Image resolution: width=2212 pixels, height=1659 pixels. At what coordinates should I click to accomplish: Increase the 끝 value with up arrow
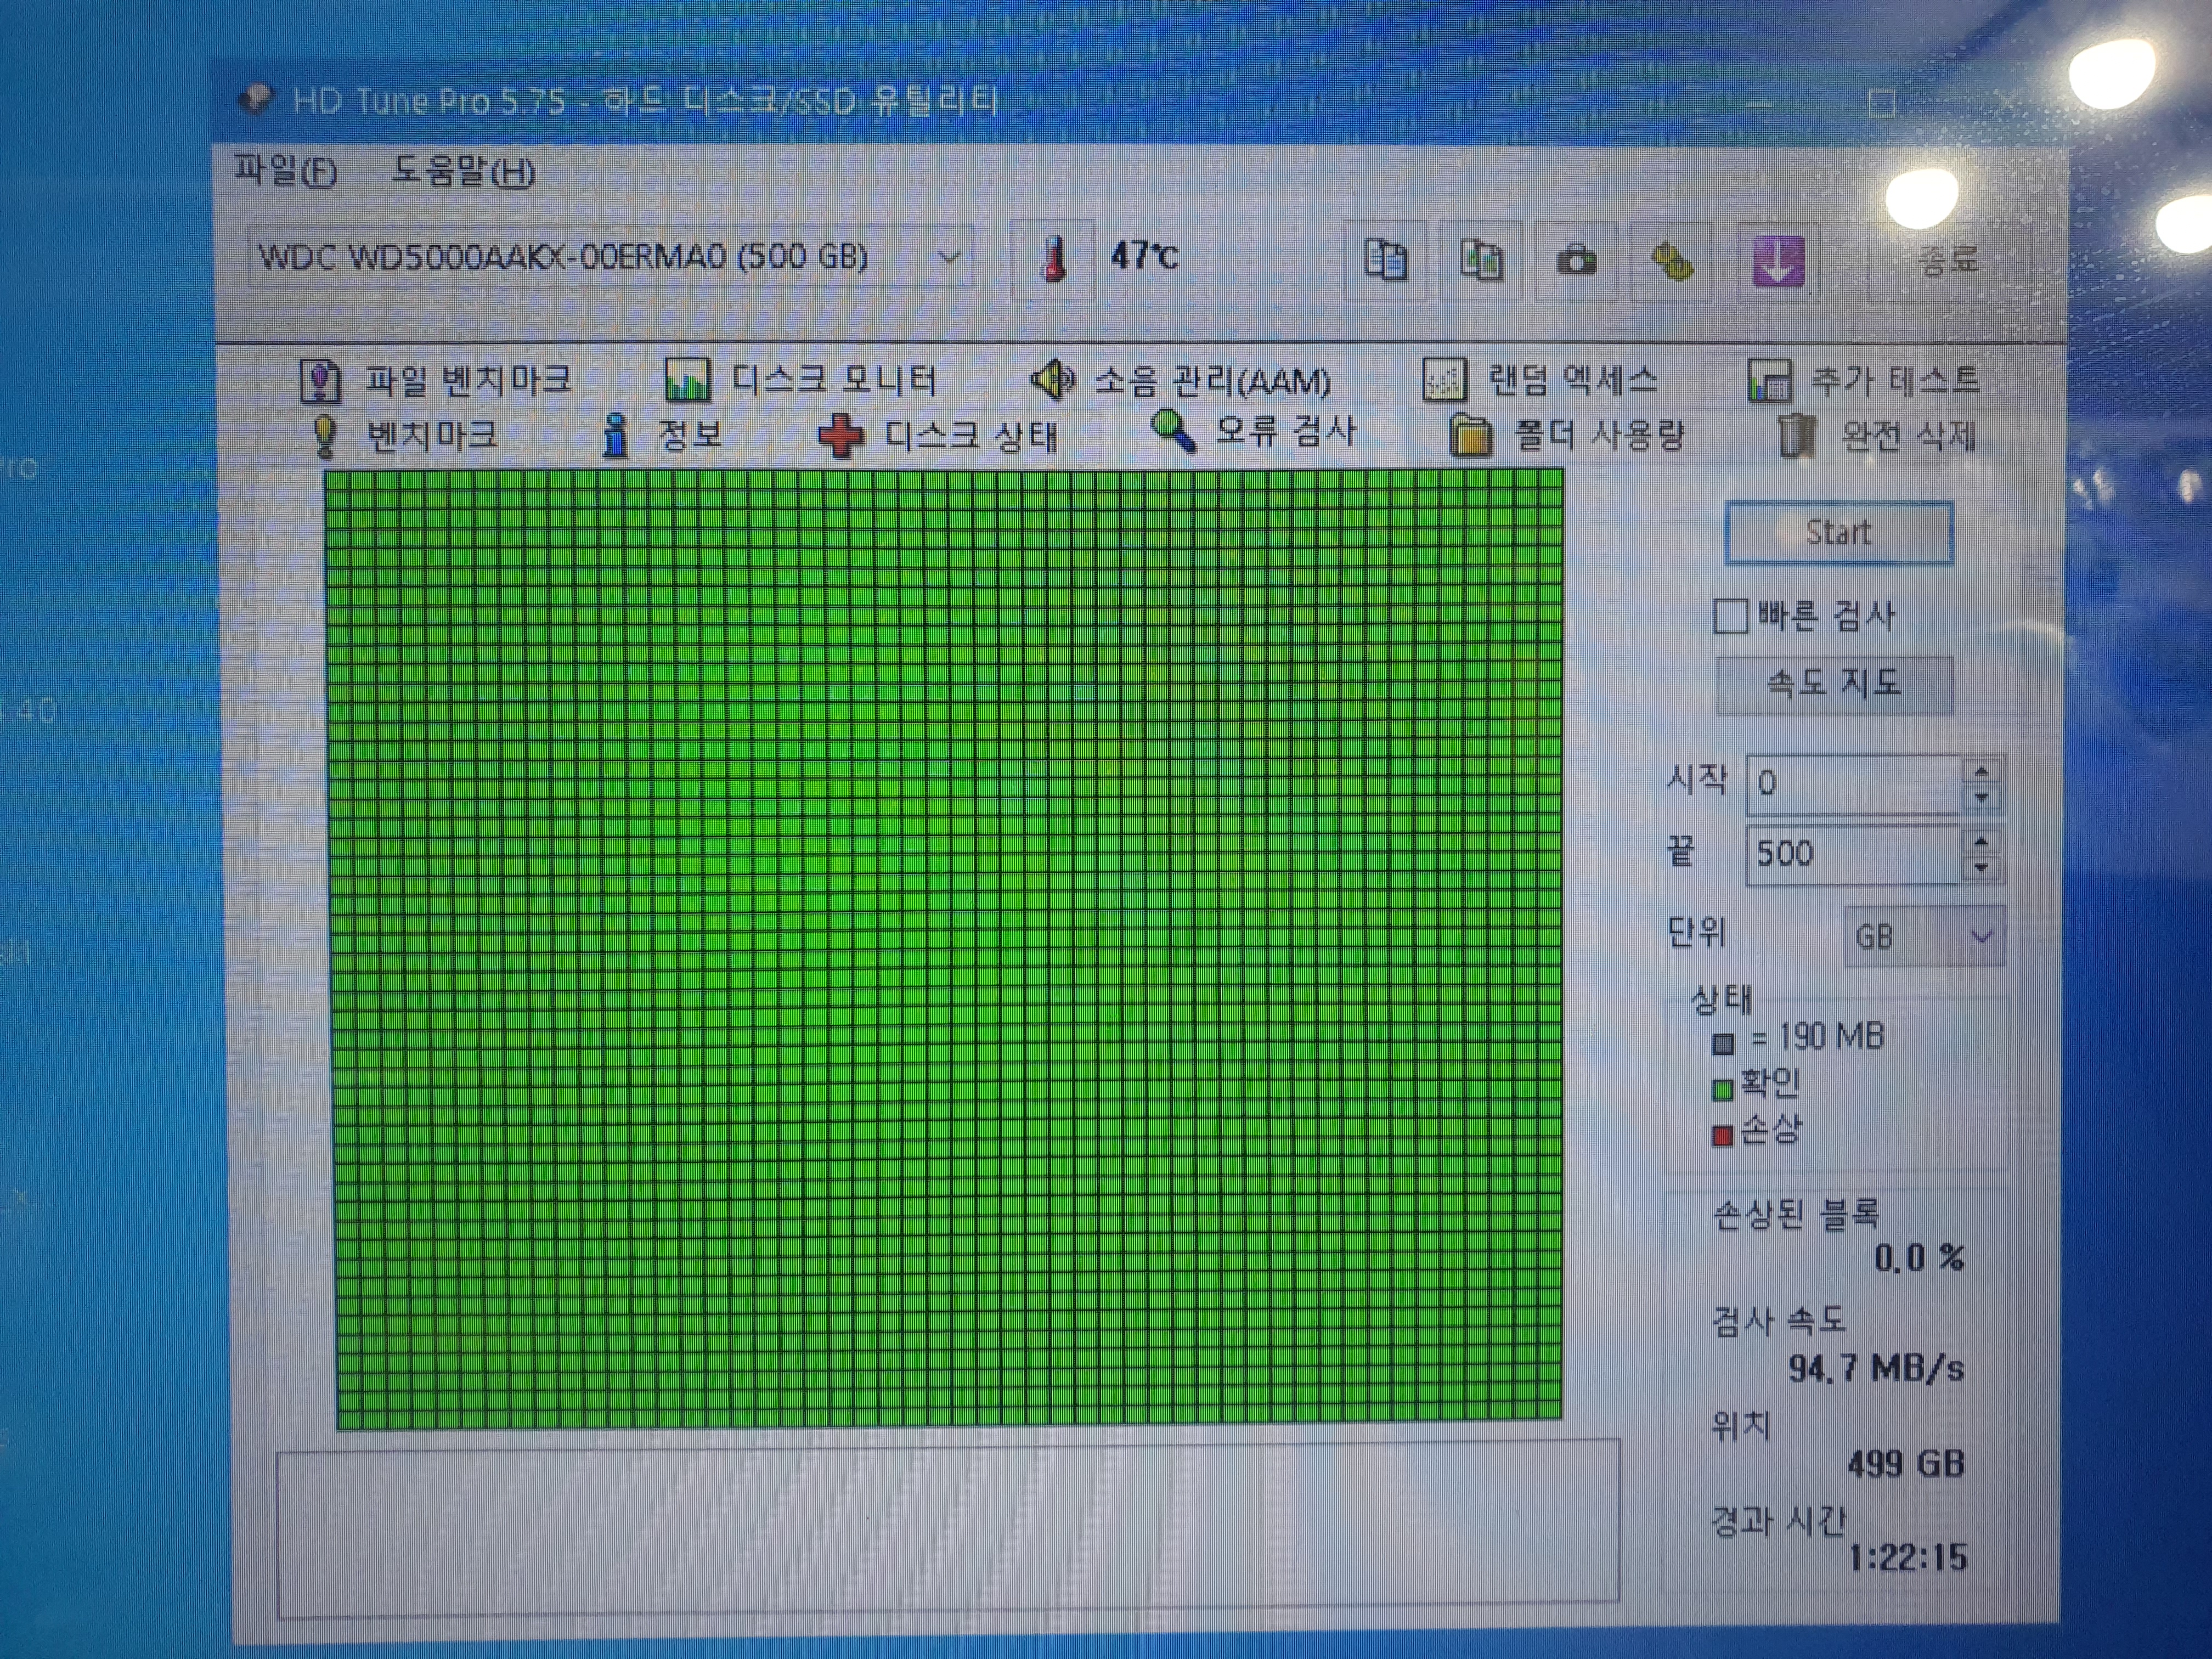point(1981,841)
